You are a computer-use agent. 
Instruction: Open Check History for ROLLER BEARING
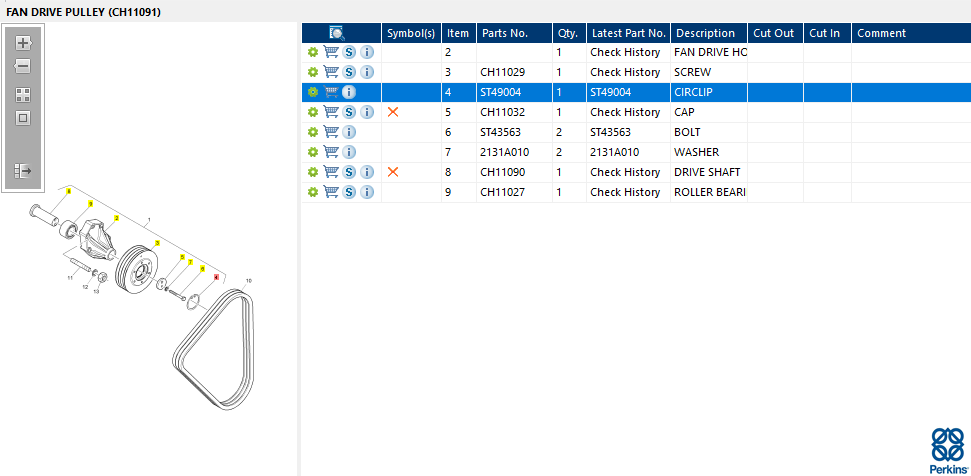point(625,192)
